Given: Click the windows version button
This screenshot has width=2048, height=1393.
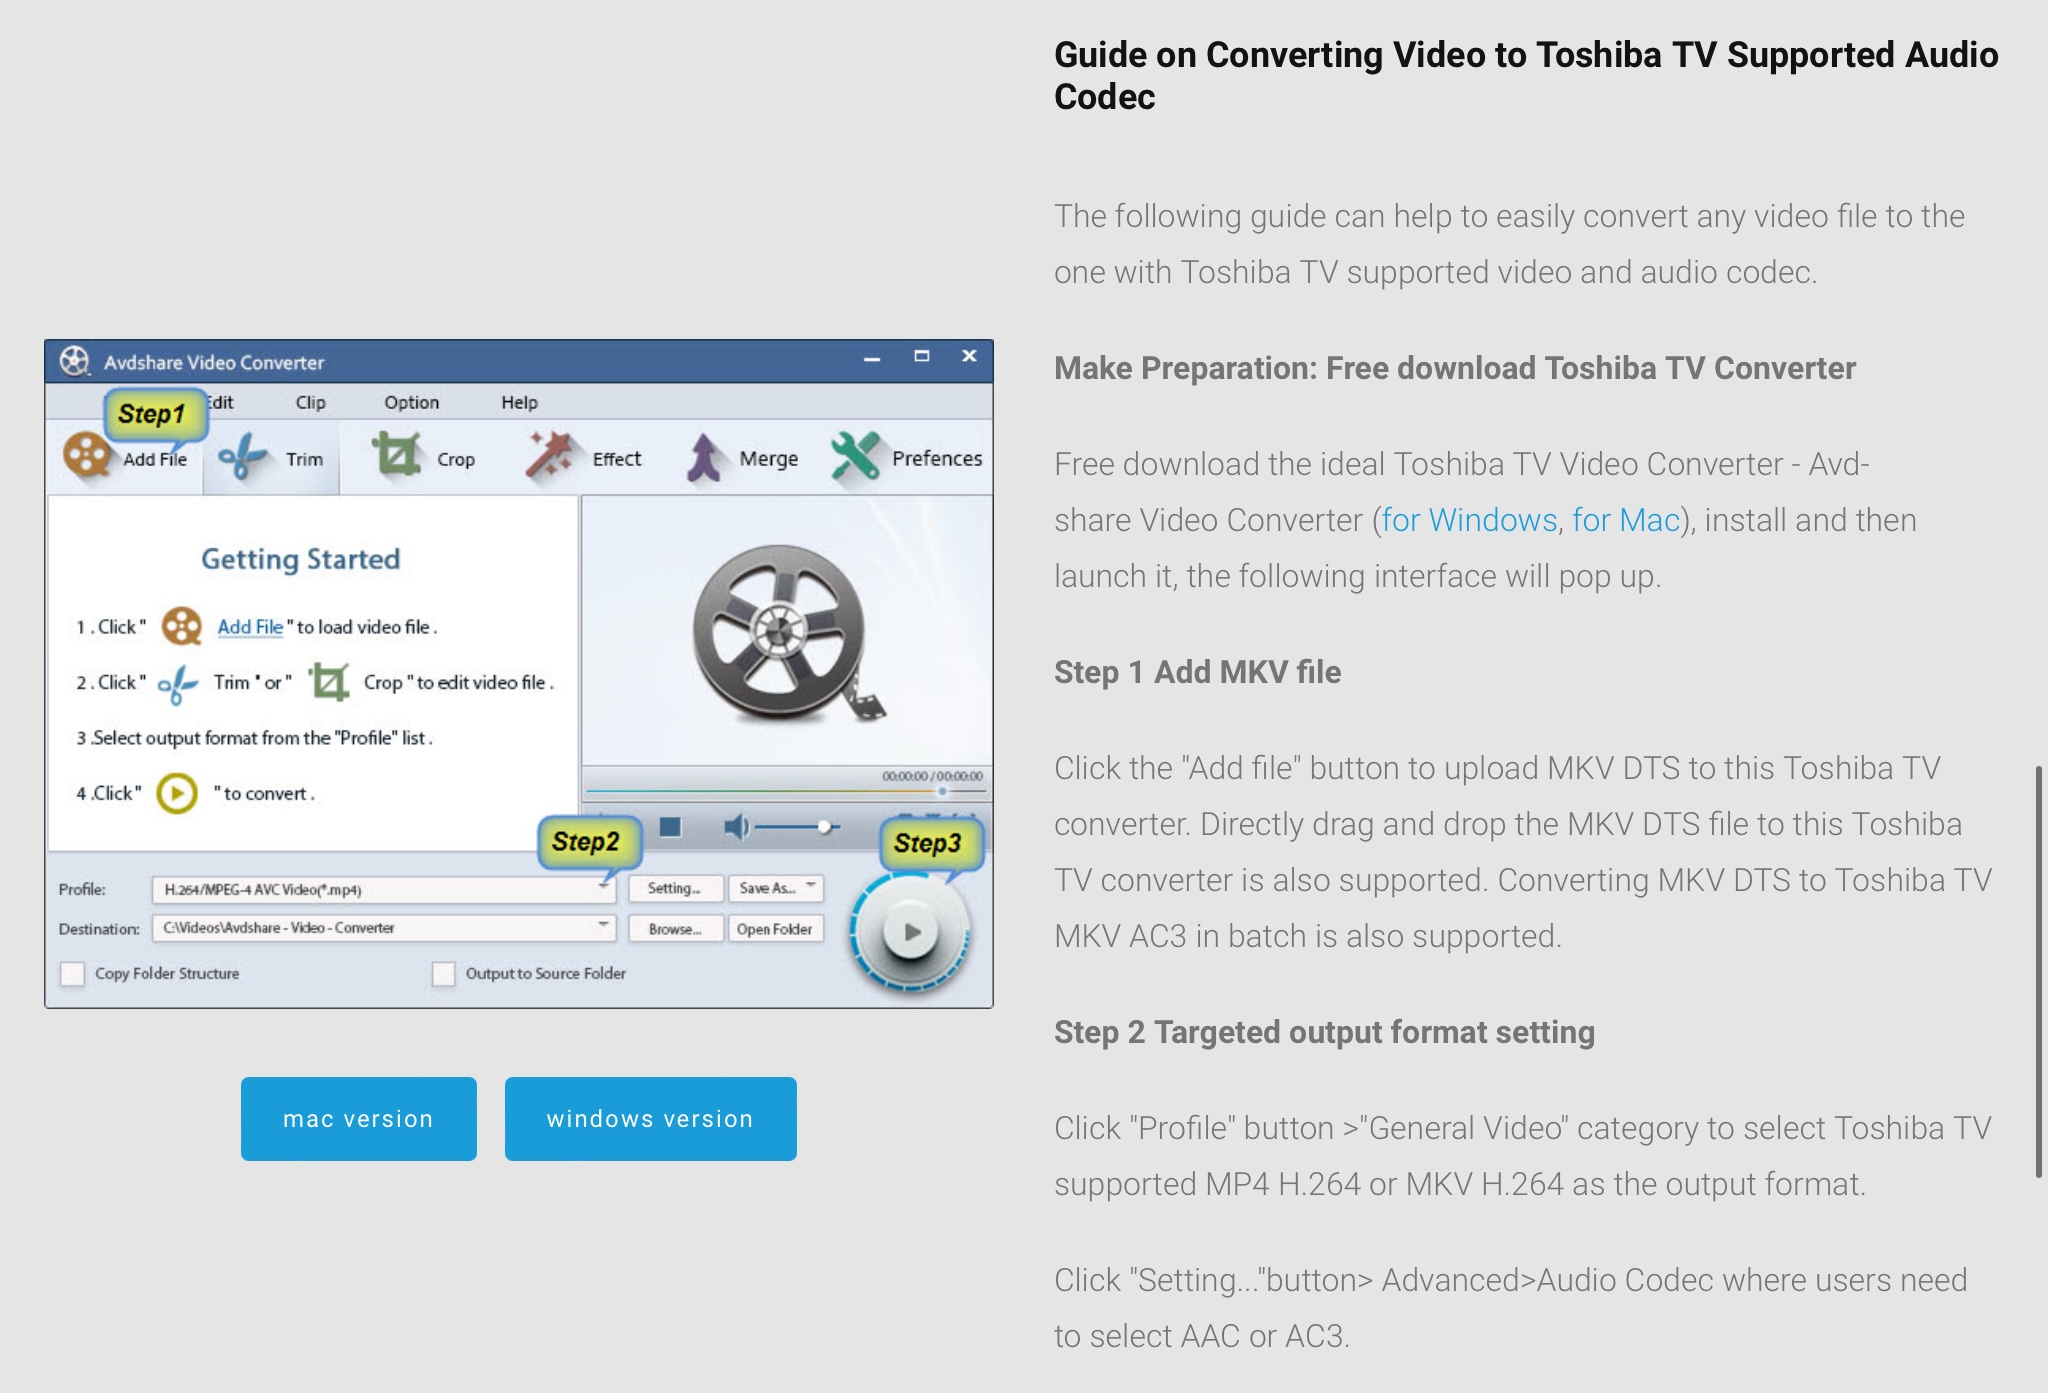Looking at the screenshot, I should [x=650, y=1119].
